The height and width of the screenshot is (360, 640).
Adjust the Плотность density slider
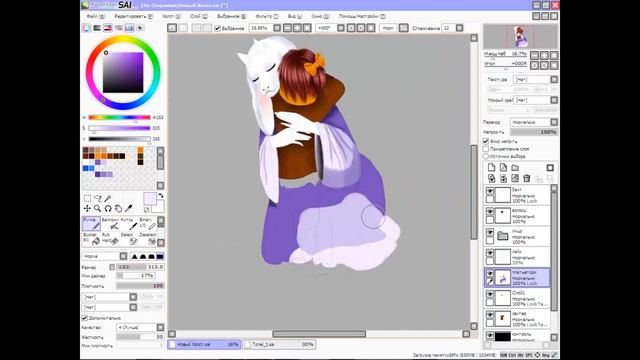click(x=140, y=286)
